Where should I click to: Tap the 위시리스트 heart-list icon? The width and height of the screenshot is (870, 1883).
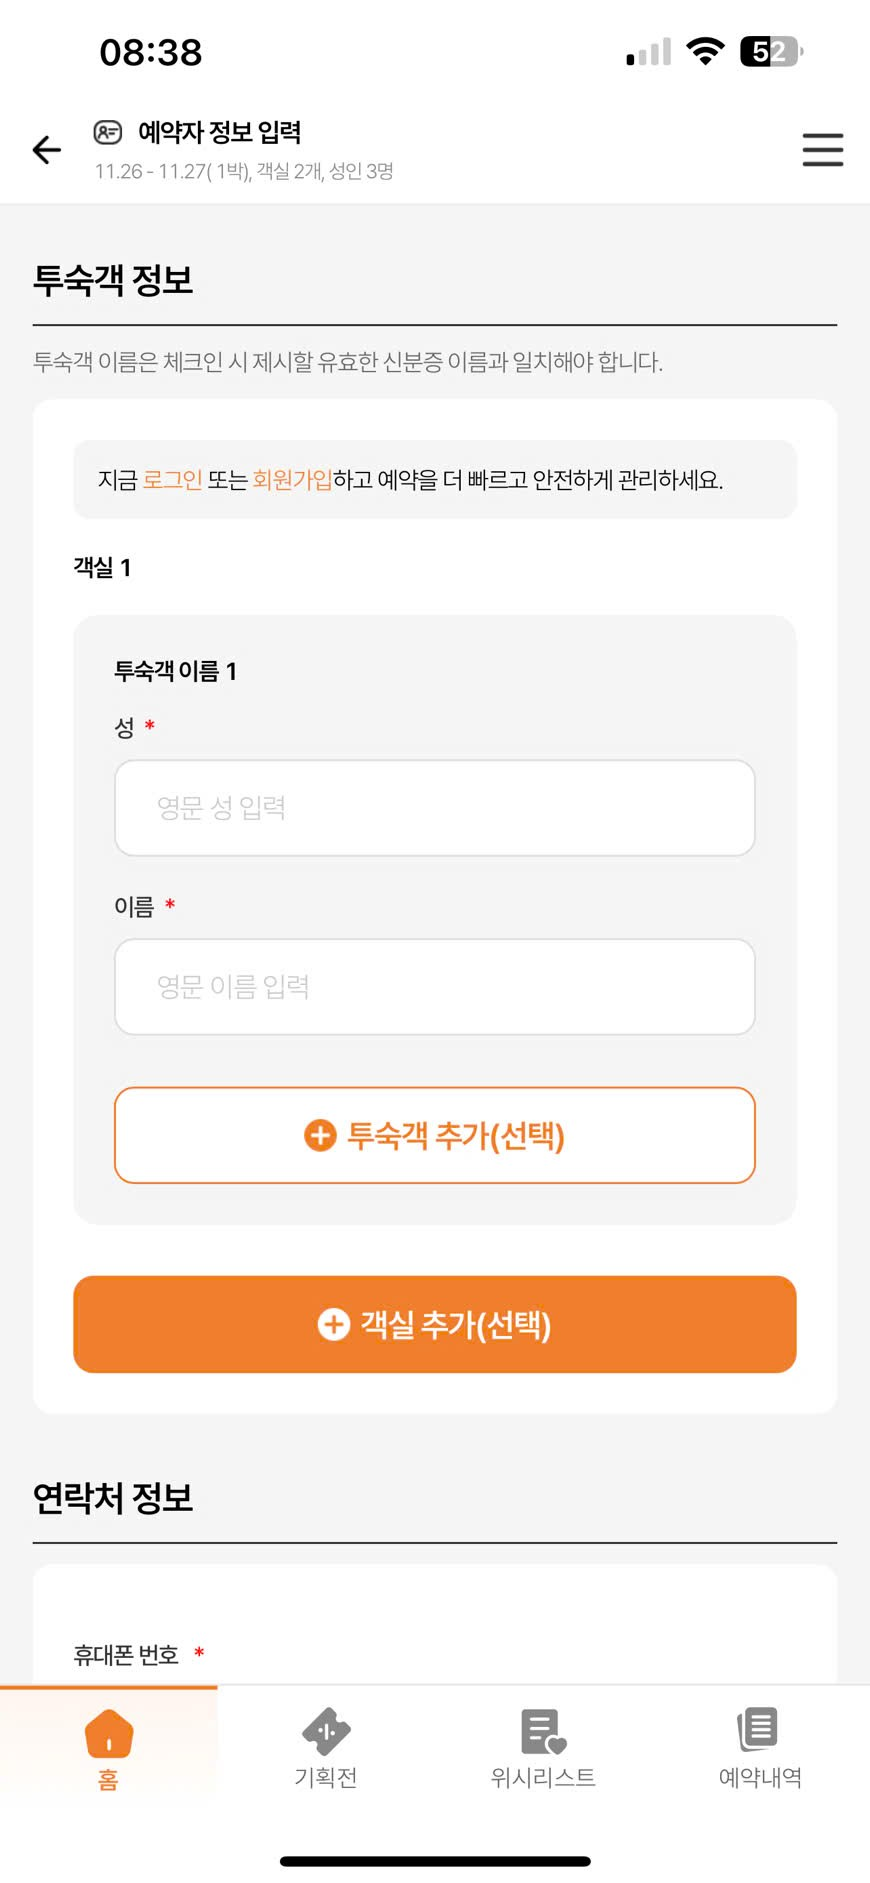click(x=543, y=1731)
